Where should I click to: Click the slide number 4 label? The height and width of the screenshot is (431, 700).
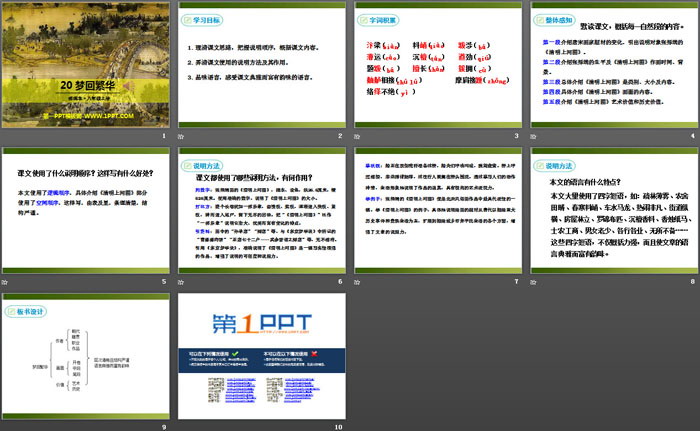tap(693, 136)
